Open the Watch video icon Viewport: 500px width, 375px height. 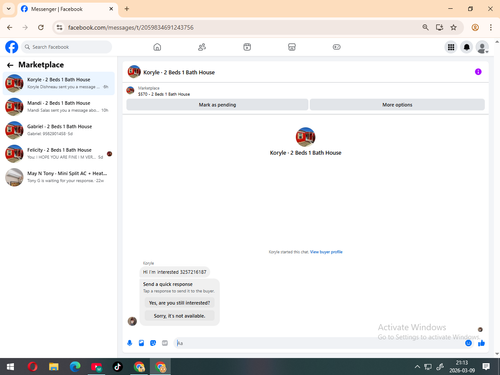pos(247,47)
